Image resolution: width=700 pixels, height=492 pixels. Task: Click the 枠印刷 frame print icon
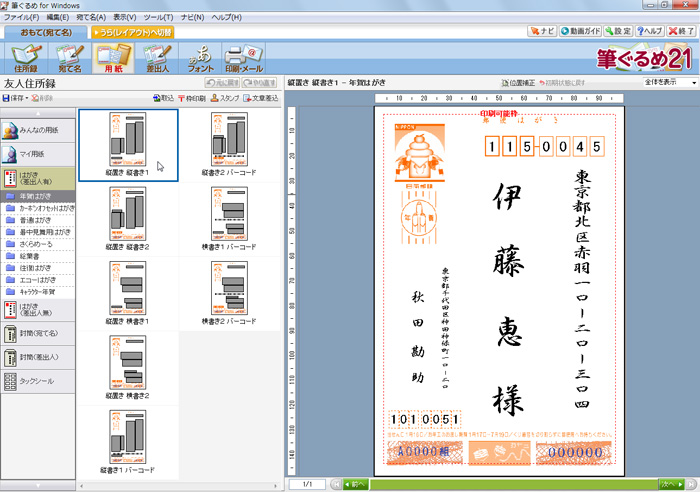192,98
